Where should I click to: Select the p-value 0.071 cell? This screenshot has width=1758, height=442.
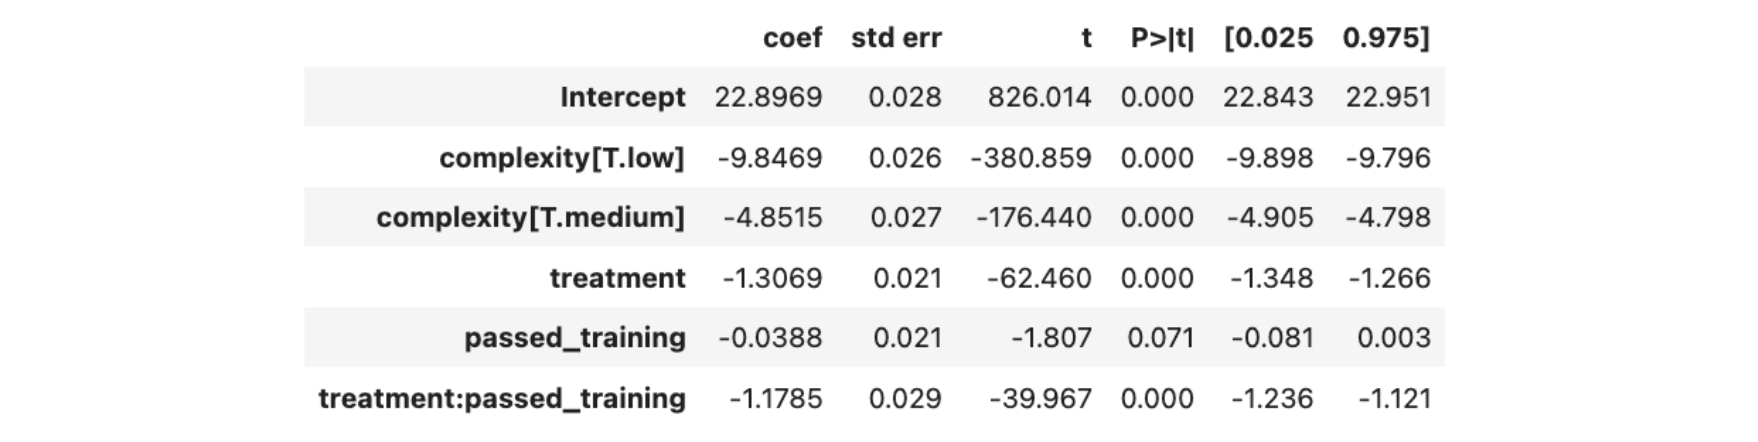(x=1160, y=338)
